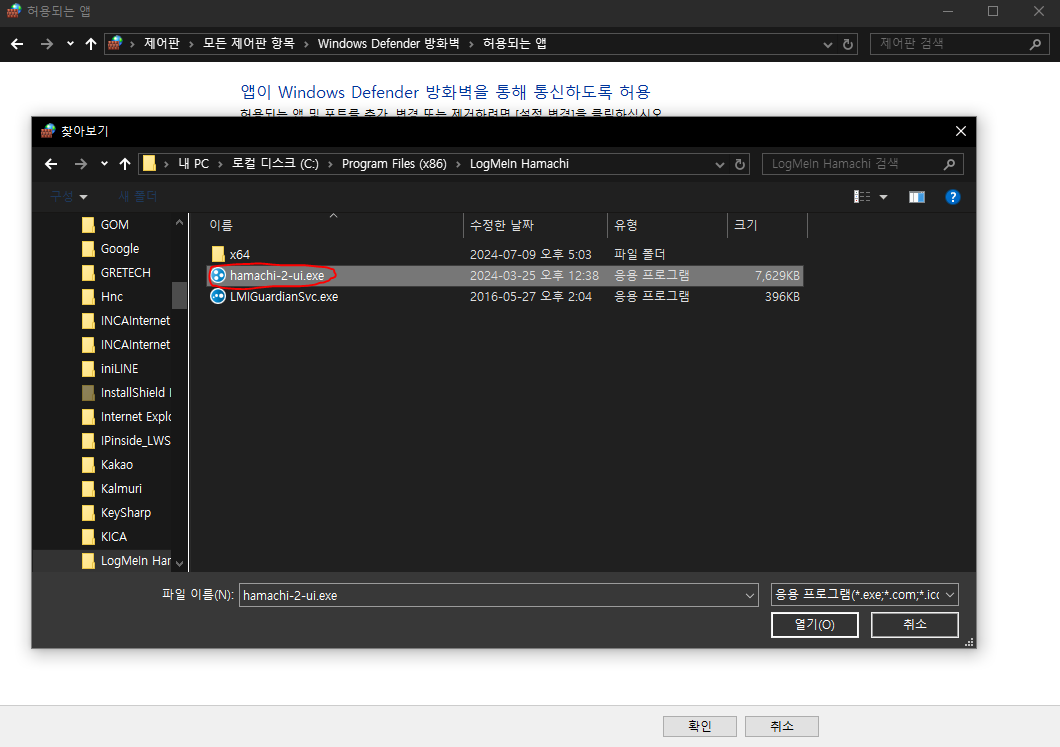Go up one folder level in the dialog
The width and height of the screenshot is (1060, 747).
pyautogui.click(x=125, y=164)
